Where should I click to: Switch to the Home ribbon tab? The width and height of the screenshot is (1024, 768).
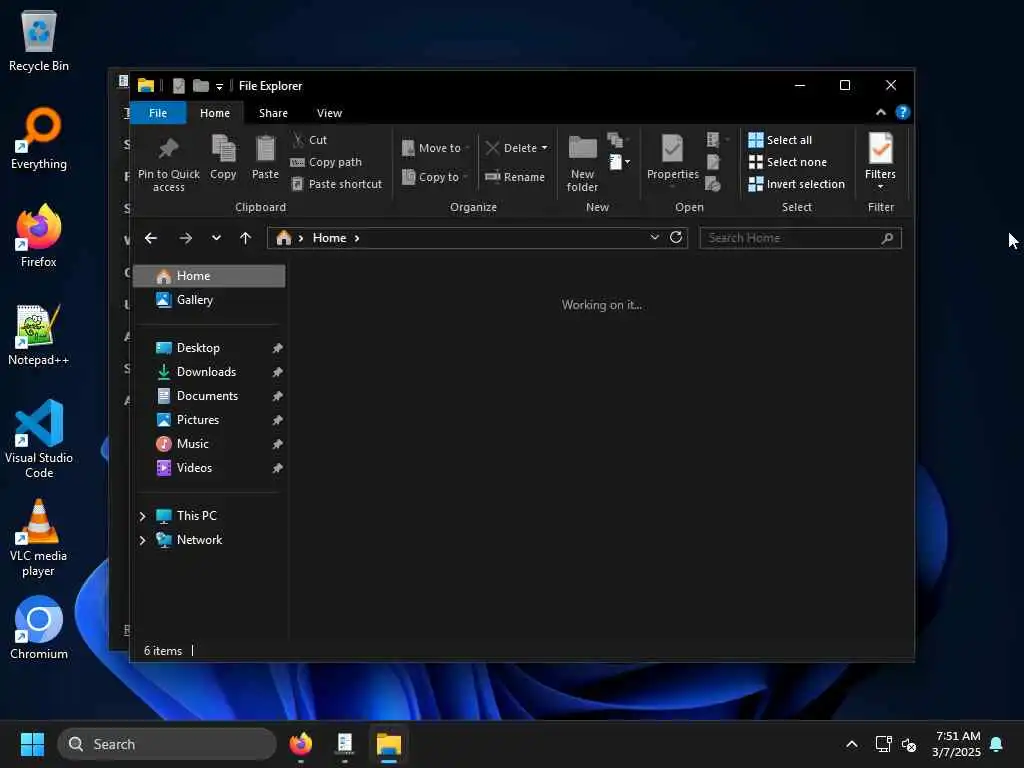[215, 113]
